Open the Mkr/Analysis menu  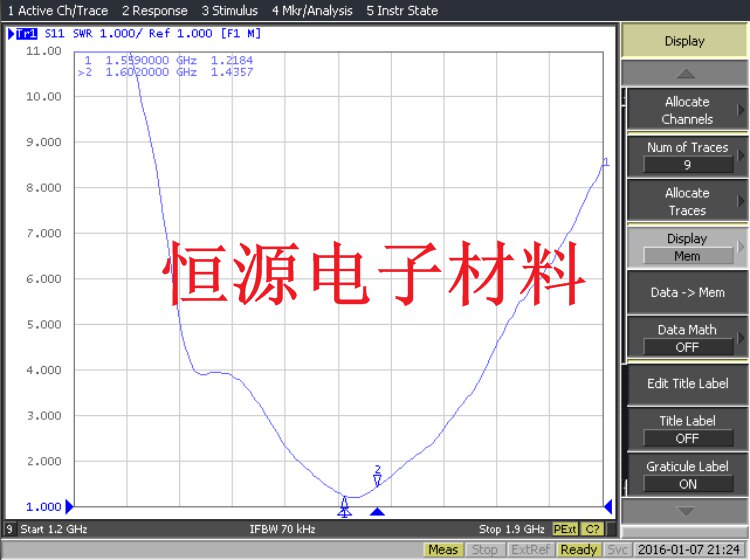pyautogui.click(x=312, y=11)
